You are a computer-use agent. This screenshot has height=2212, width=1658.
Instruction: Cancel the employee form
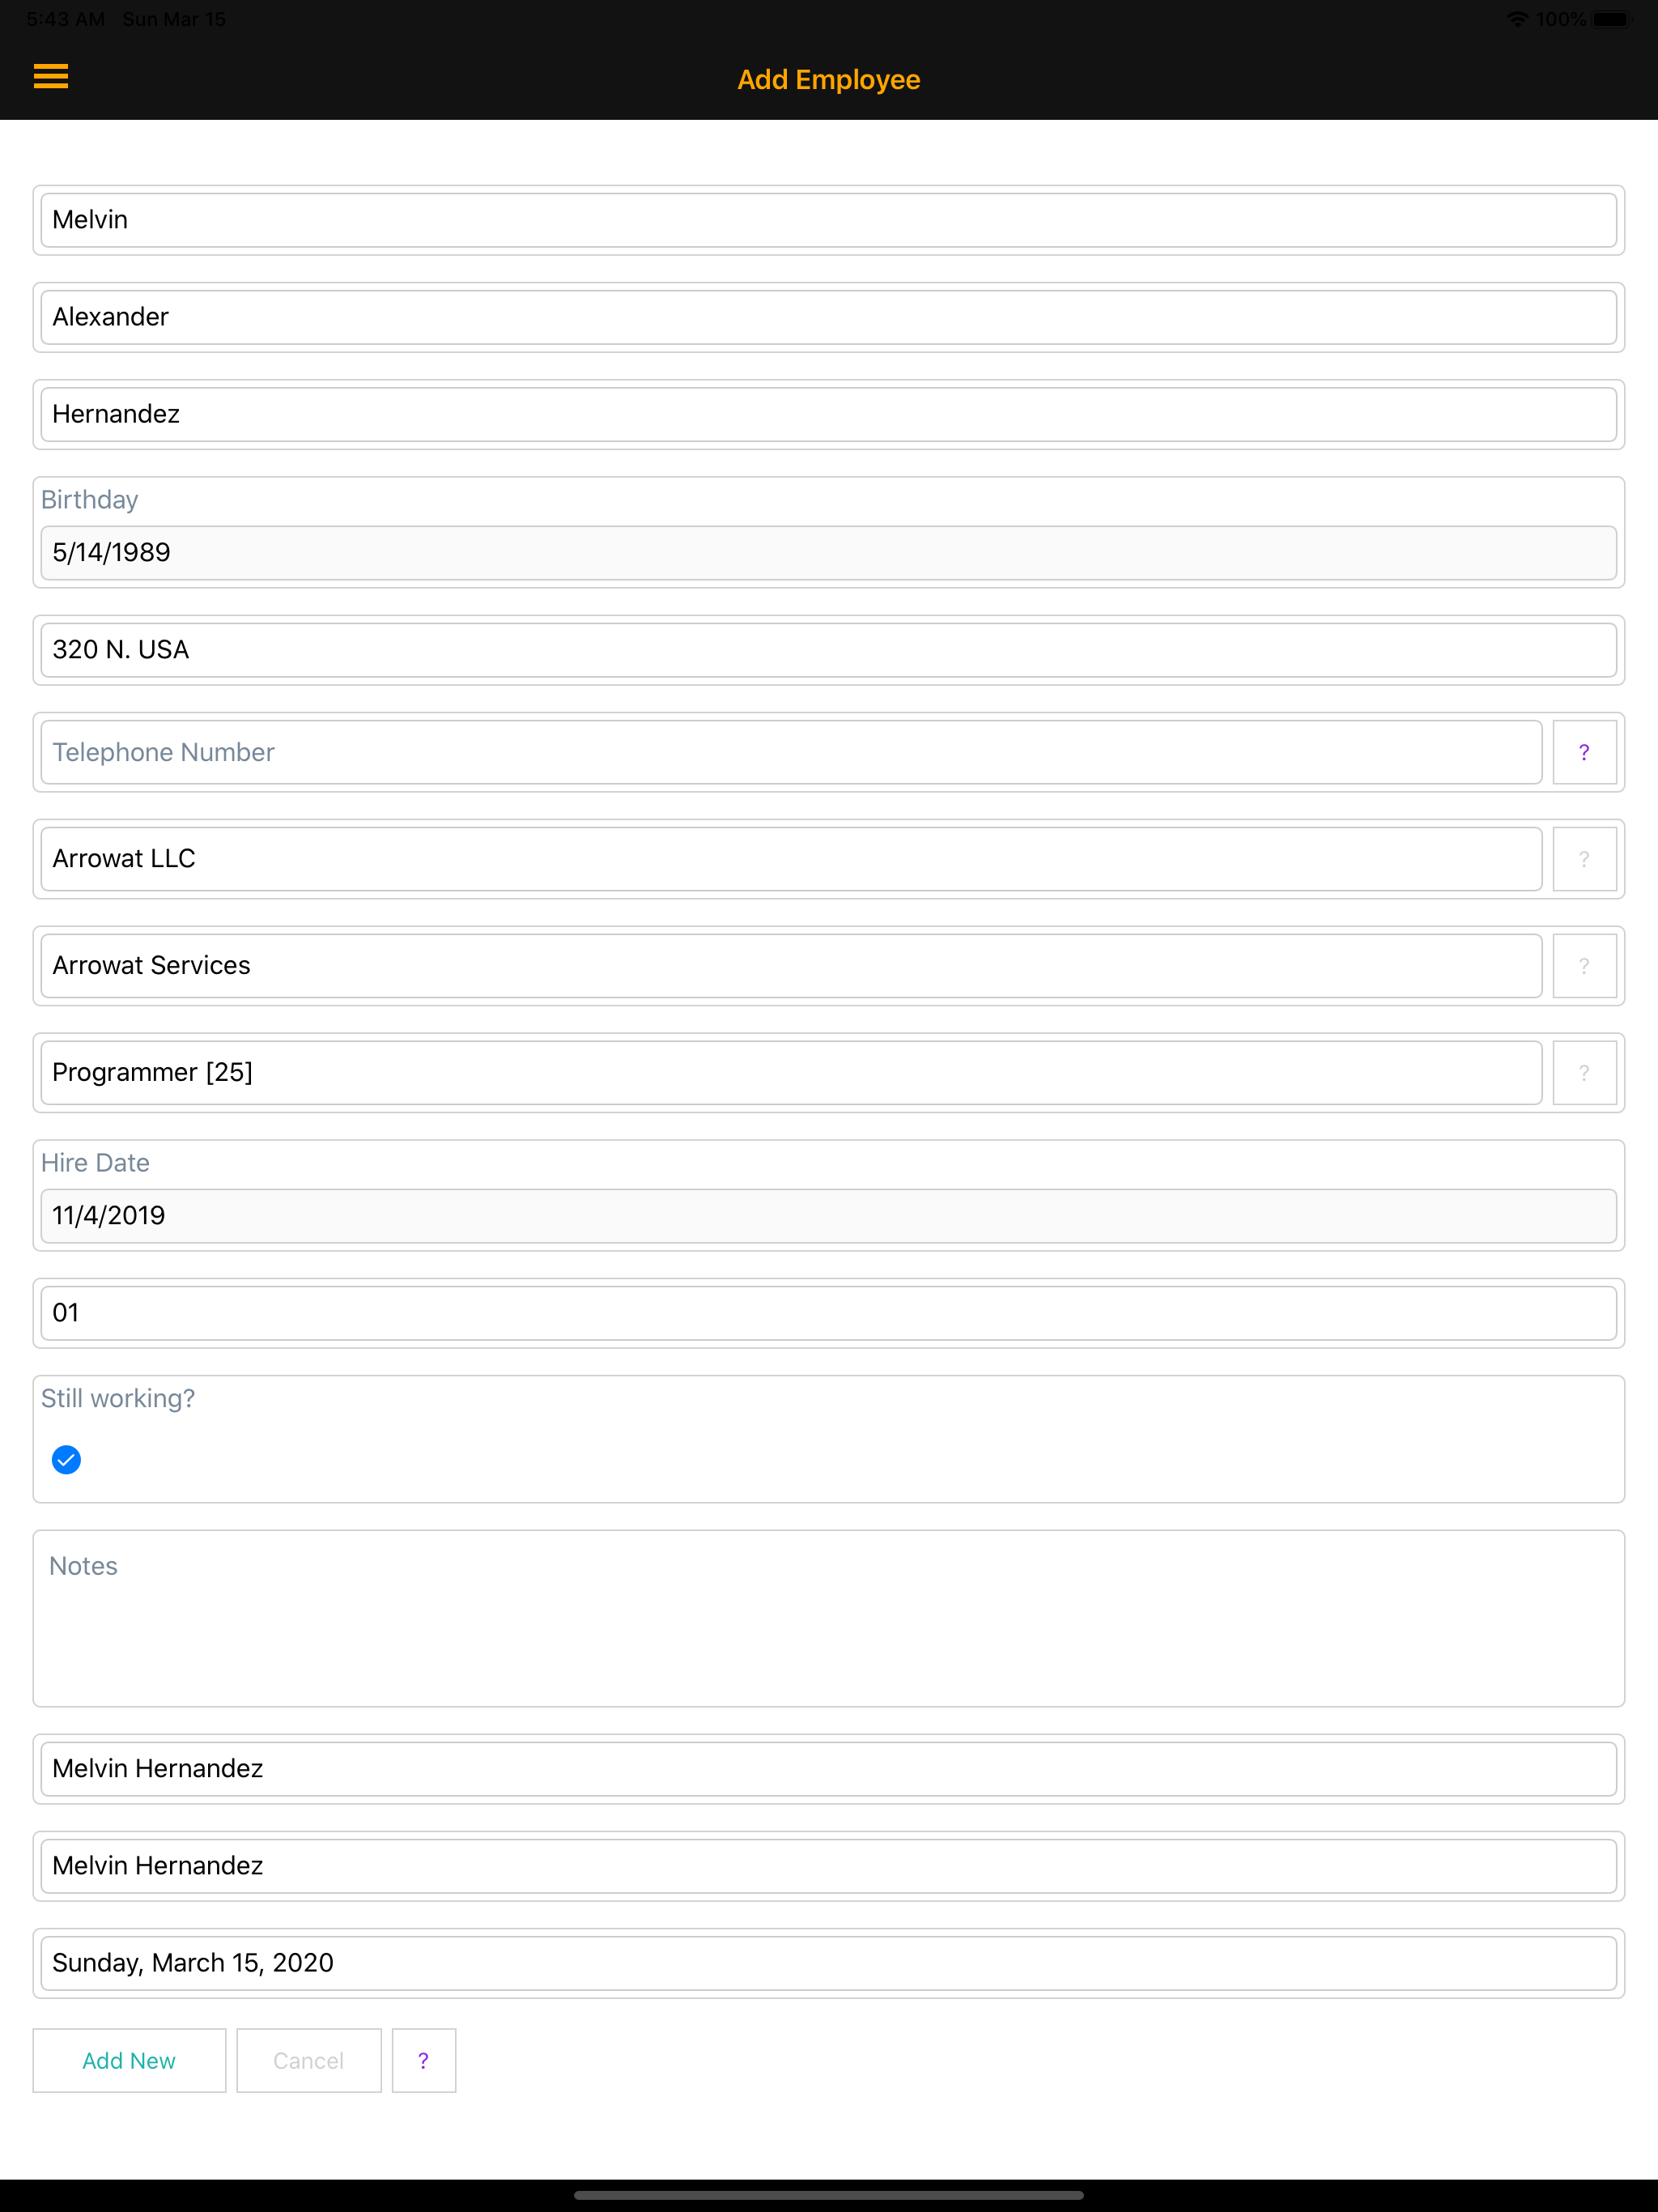308,2060
